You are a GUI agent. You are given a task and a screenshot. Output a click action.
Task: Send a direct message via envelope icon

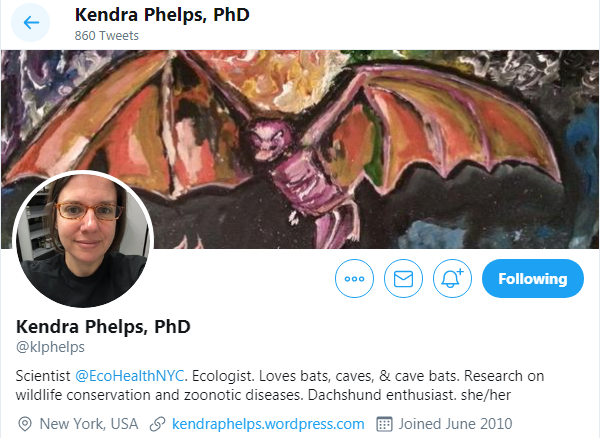point(403,279)
